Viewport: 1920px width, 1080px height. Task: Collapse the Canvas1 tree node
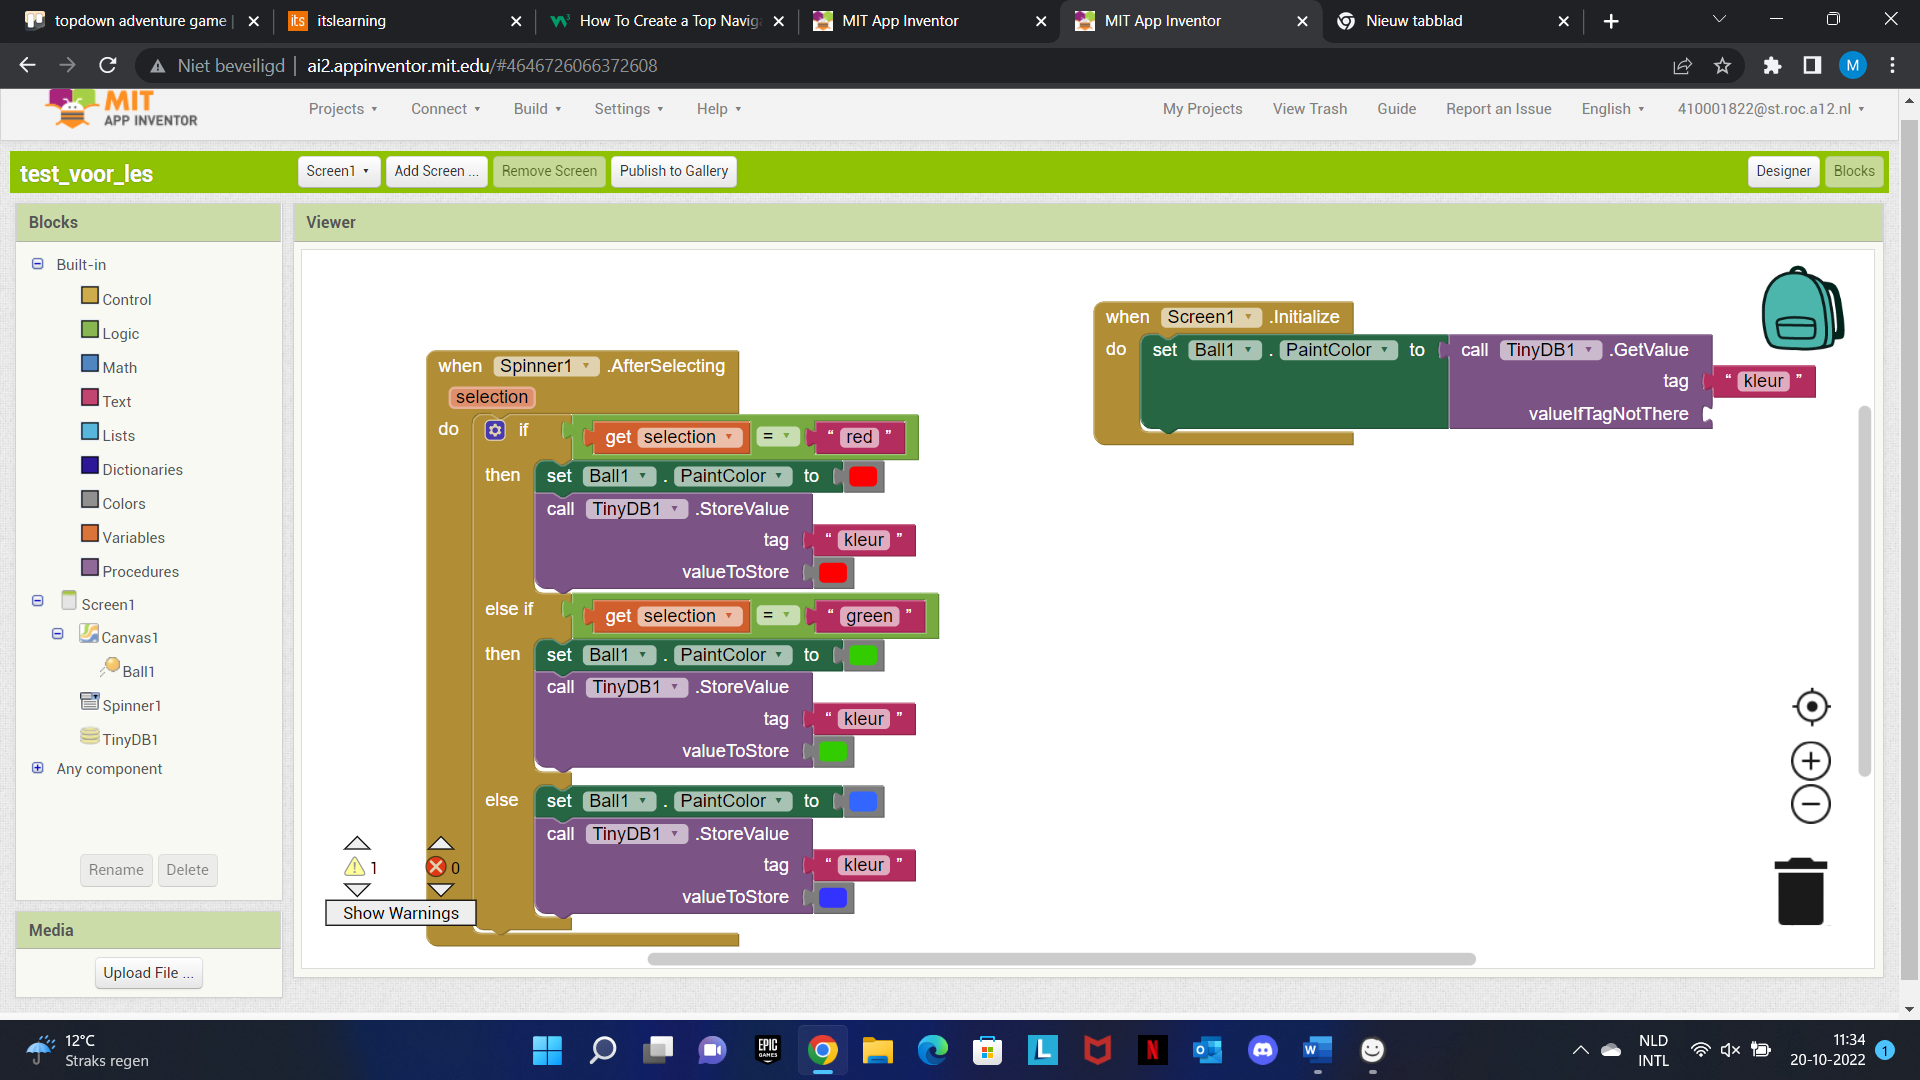(58, 634)
